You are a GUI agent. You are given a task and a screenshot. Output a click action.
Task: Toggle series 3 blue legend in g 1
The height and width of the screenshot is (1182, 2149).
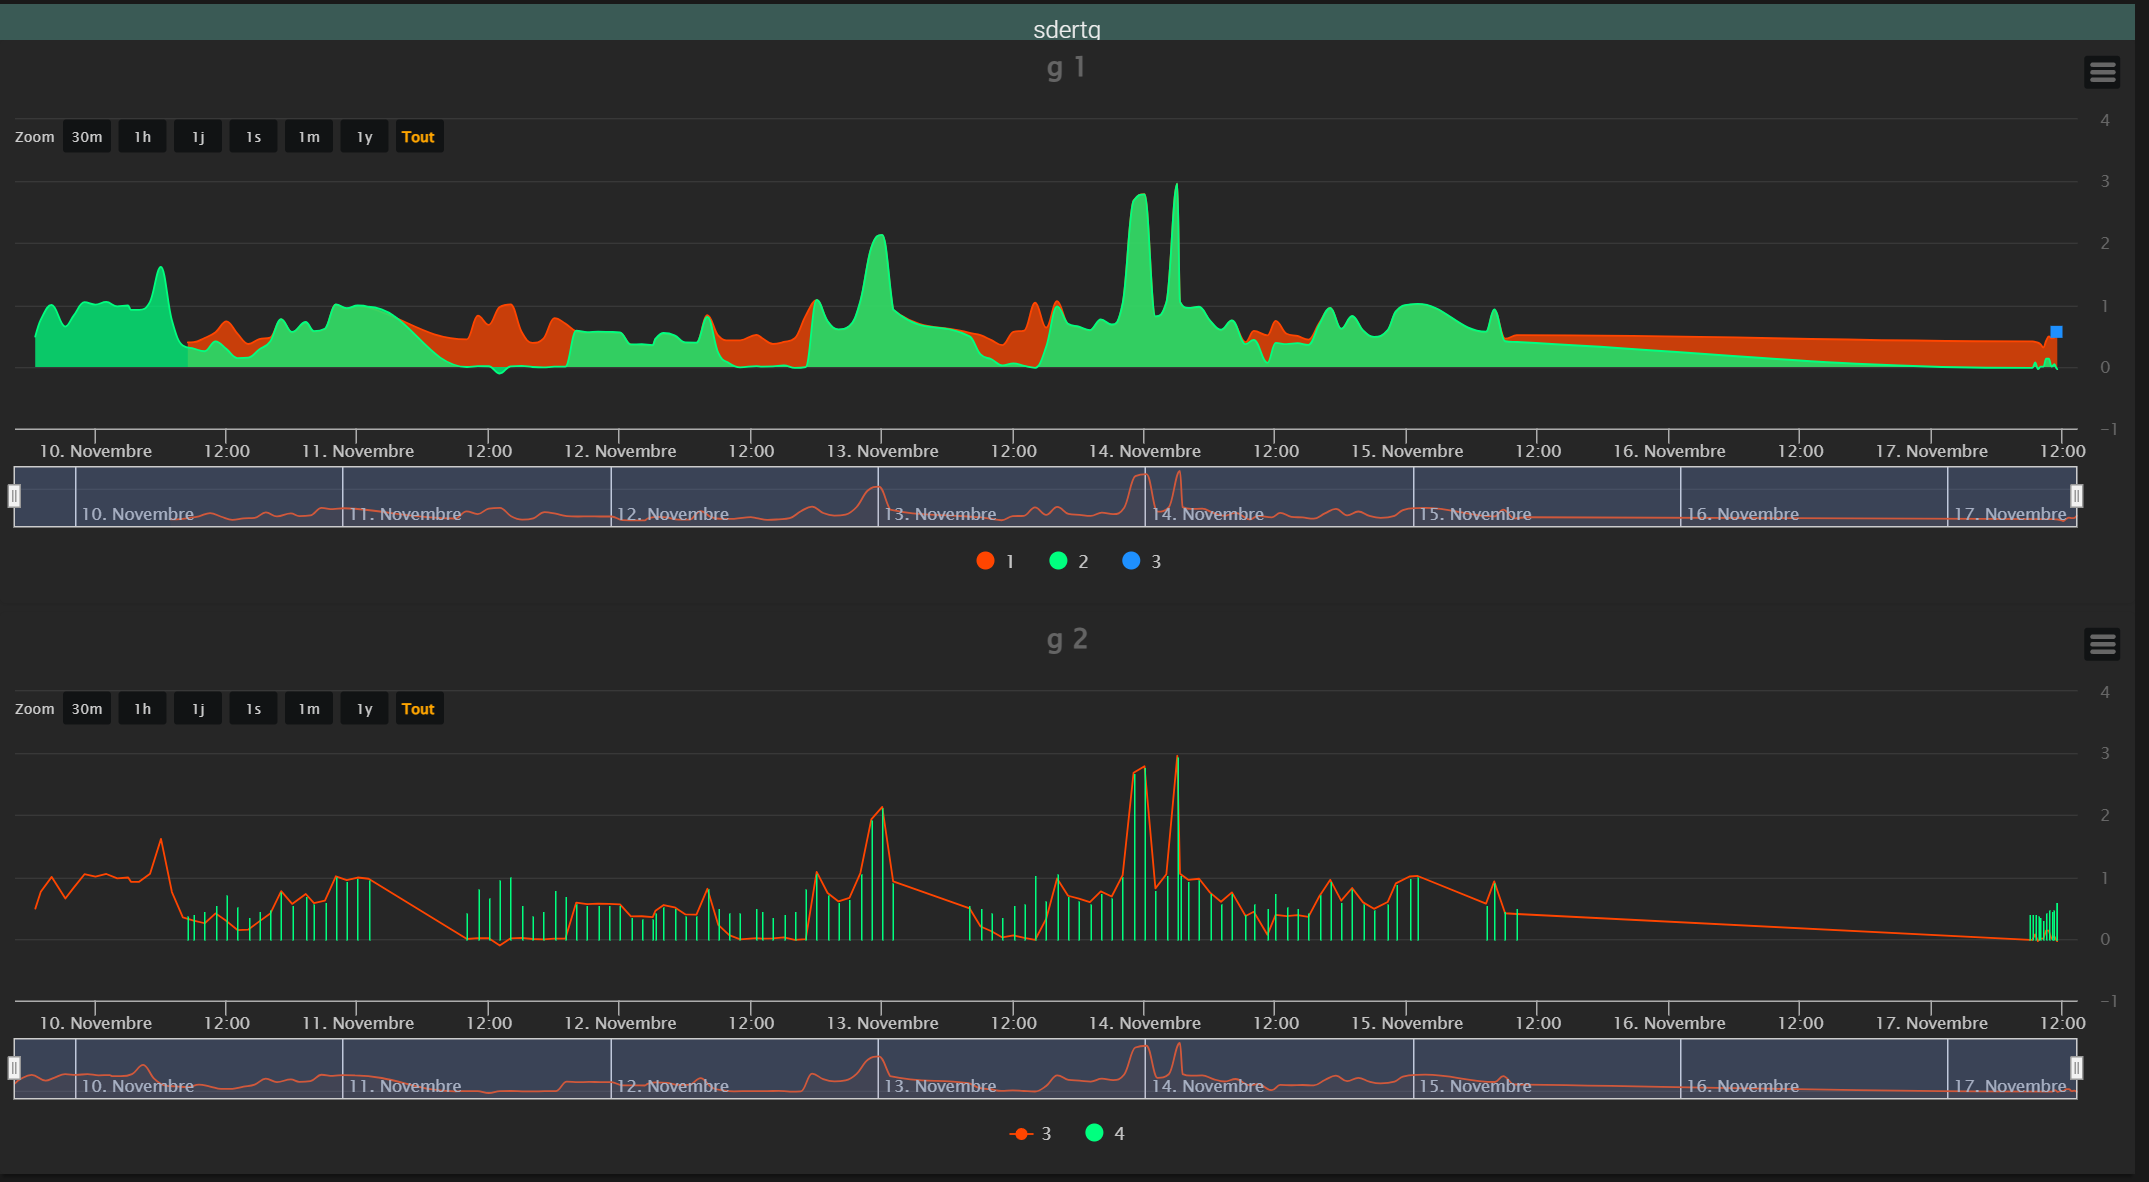click(1142, 561)
